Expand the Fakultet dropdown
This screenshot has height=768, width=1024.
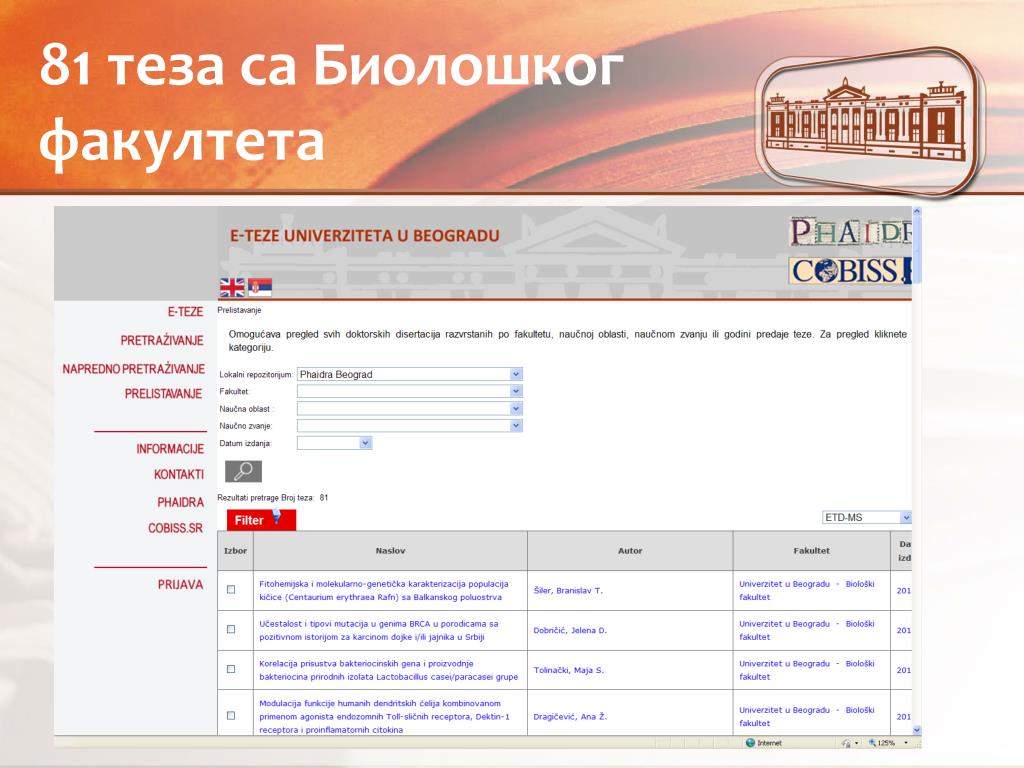pos(409,391)
